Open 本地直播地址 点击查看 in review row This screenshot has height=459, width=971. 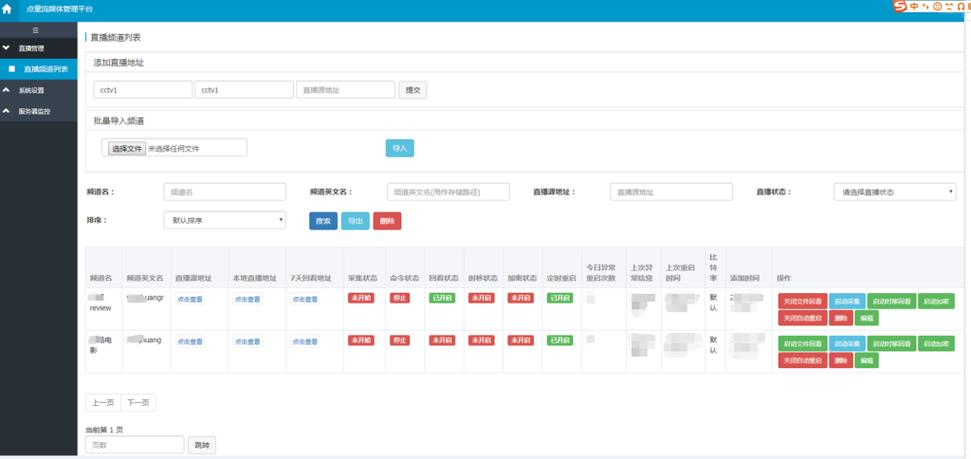pyautogui.click(x=247, y=299)
